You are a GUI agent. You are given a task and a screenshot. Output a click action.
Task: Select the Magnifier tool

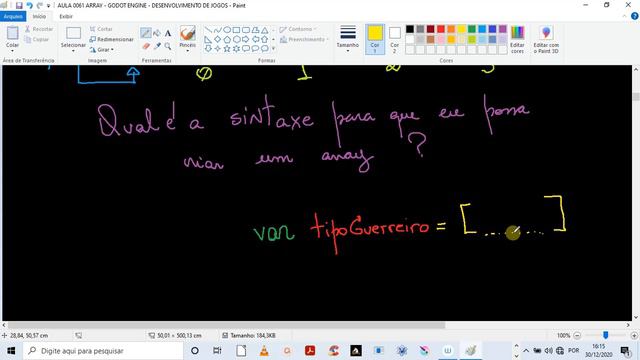click(168, 46)
